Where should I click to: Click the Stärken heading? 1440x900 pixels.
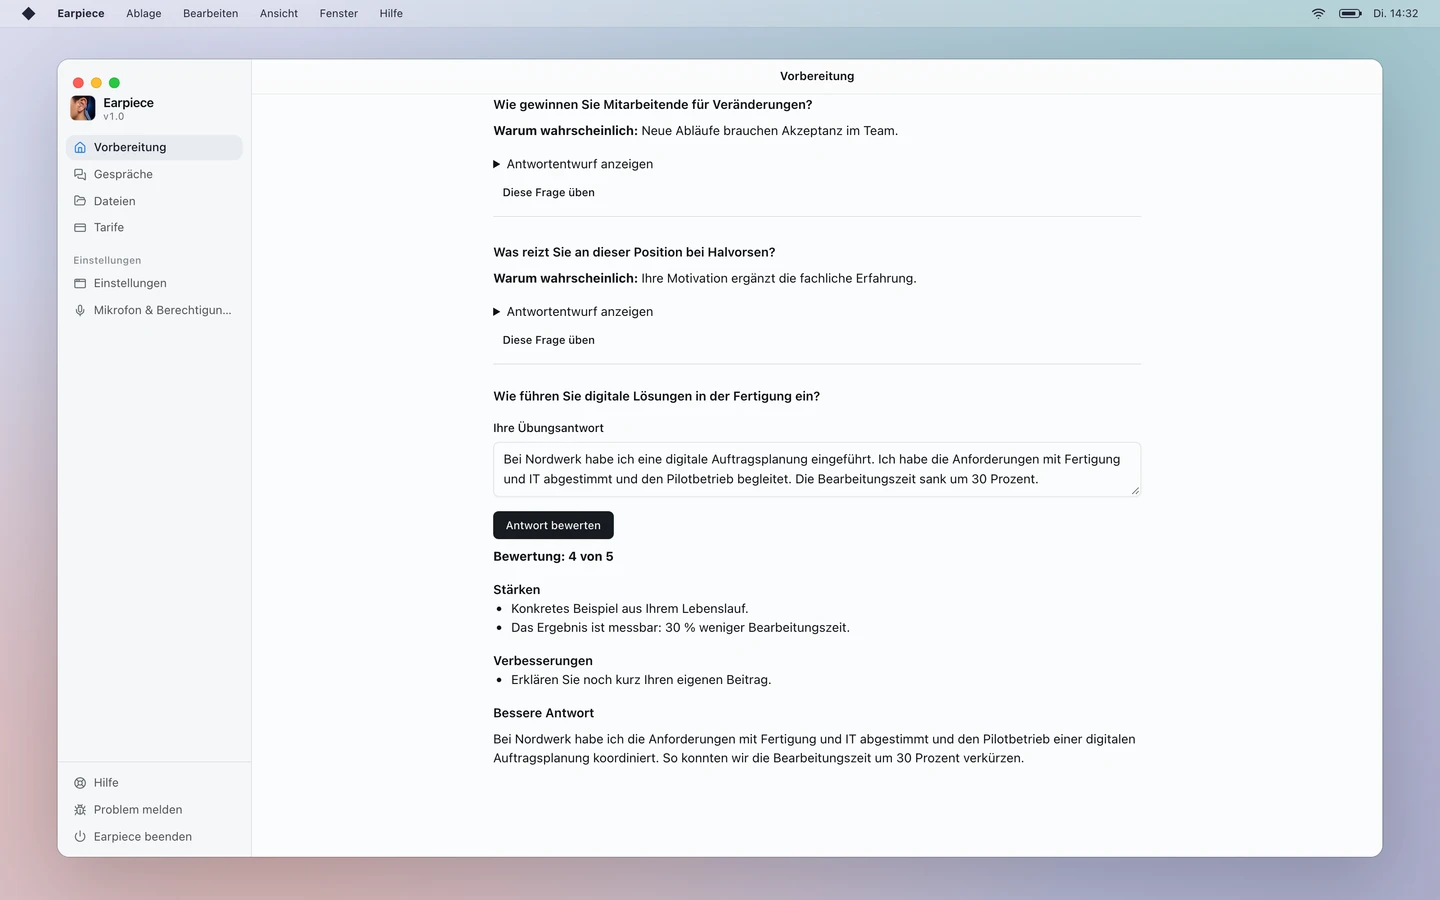point(516,590)
